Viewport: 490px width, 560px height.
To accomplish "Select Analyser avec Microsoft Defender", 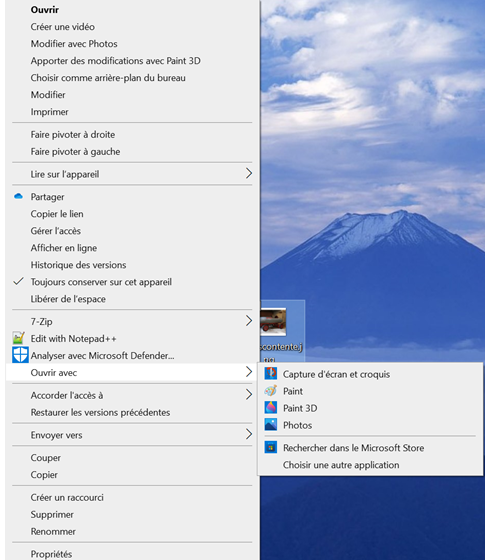I will (x=132, y=356).
